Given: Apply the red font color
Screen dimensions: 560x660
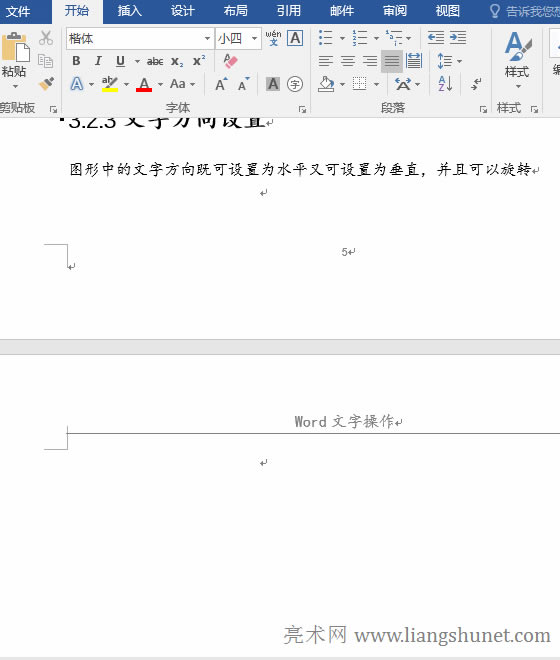Looking at the screenshot, I should [144, 84].
